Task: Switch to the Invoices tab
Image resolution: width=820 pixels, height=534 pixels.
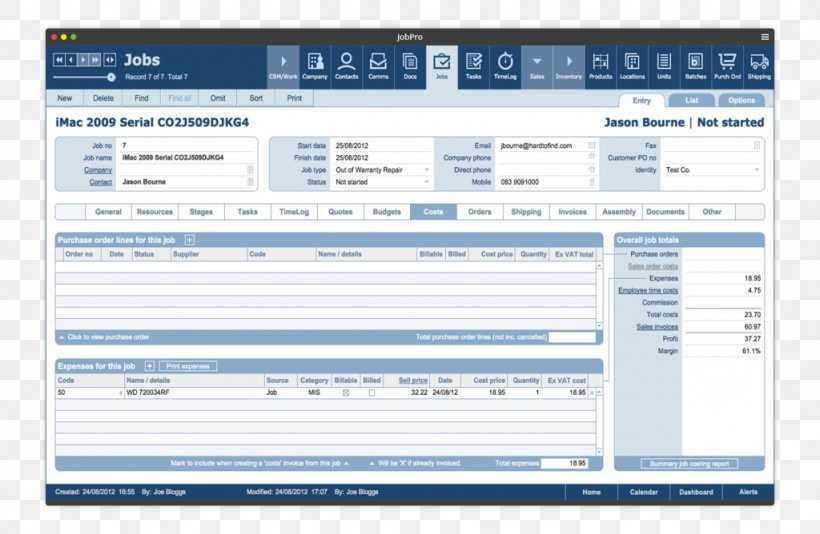Action: (573, 212)
